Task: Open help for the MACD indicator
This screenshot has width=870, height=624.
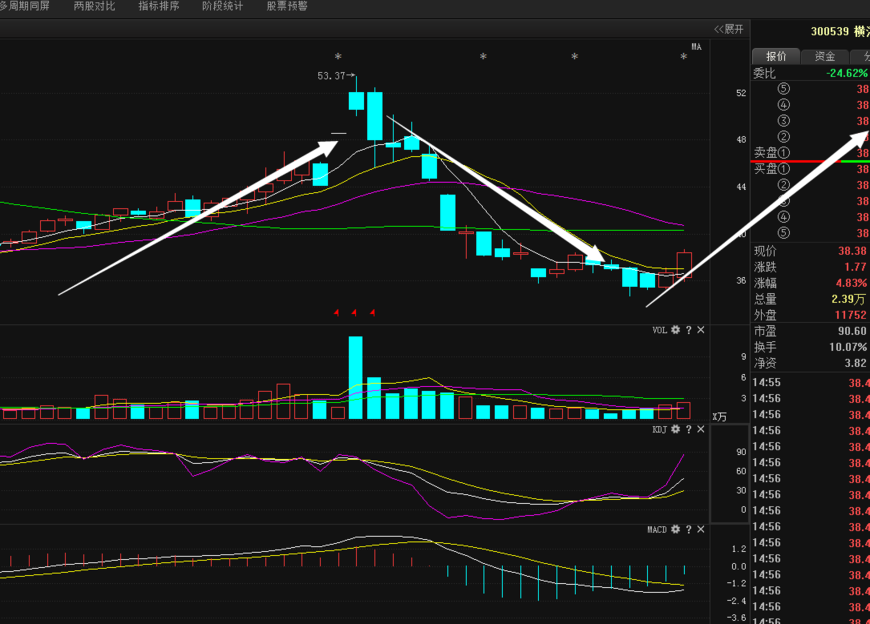Action: [x=689, y=529]
